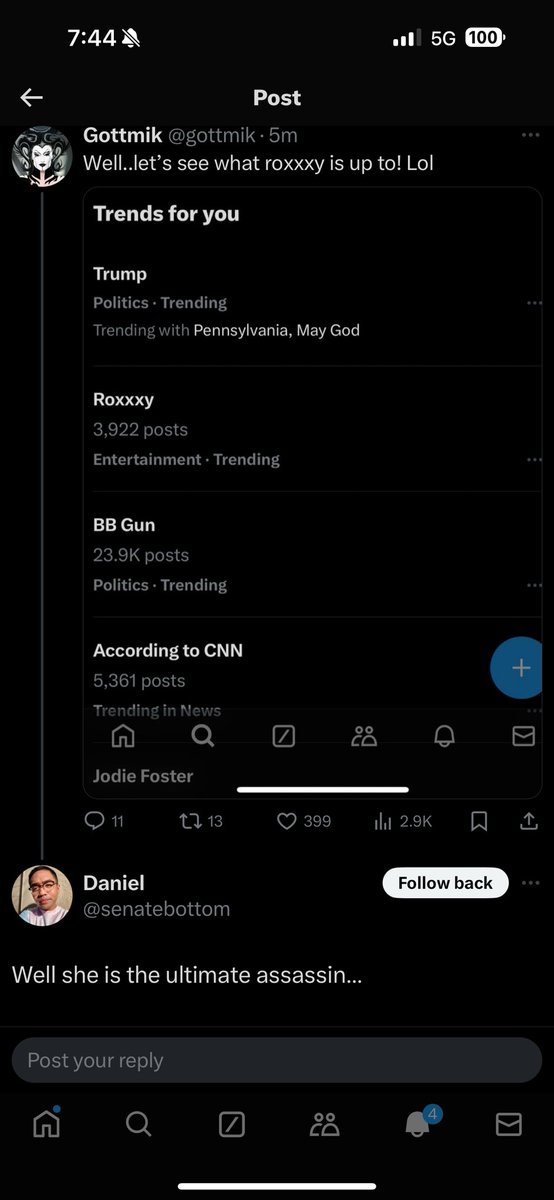Open Gottmik's profile avatar
554x1200 pixels.
[42, 155]
